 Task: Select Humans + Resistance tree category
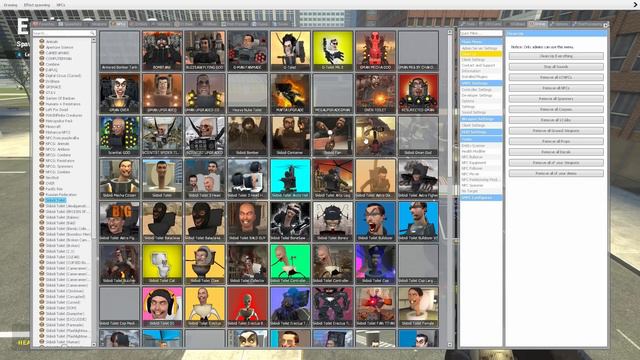[x=63, y=104]
